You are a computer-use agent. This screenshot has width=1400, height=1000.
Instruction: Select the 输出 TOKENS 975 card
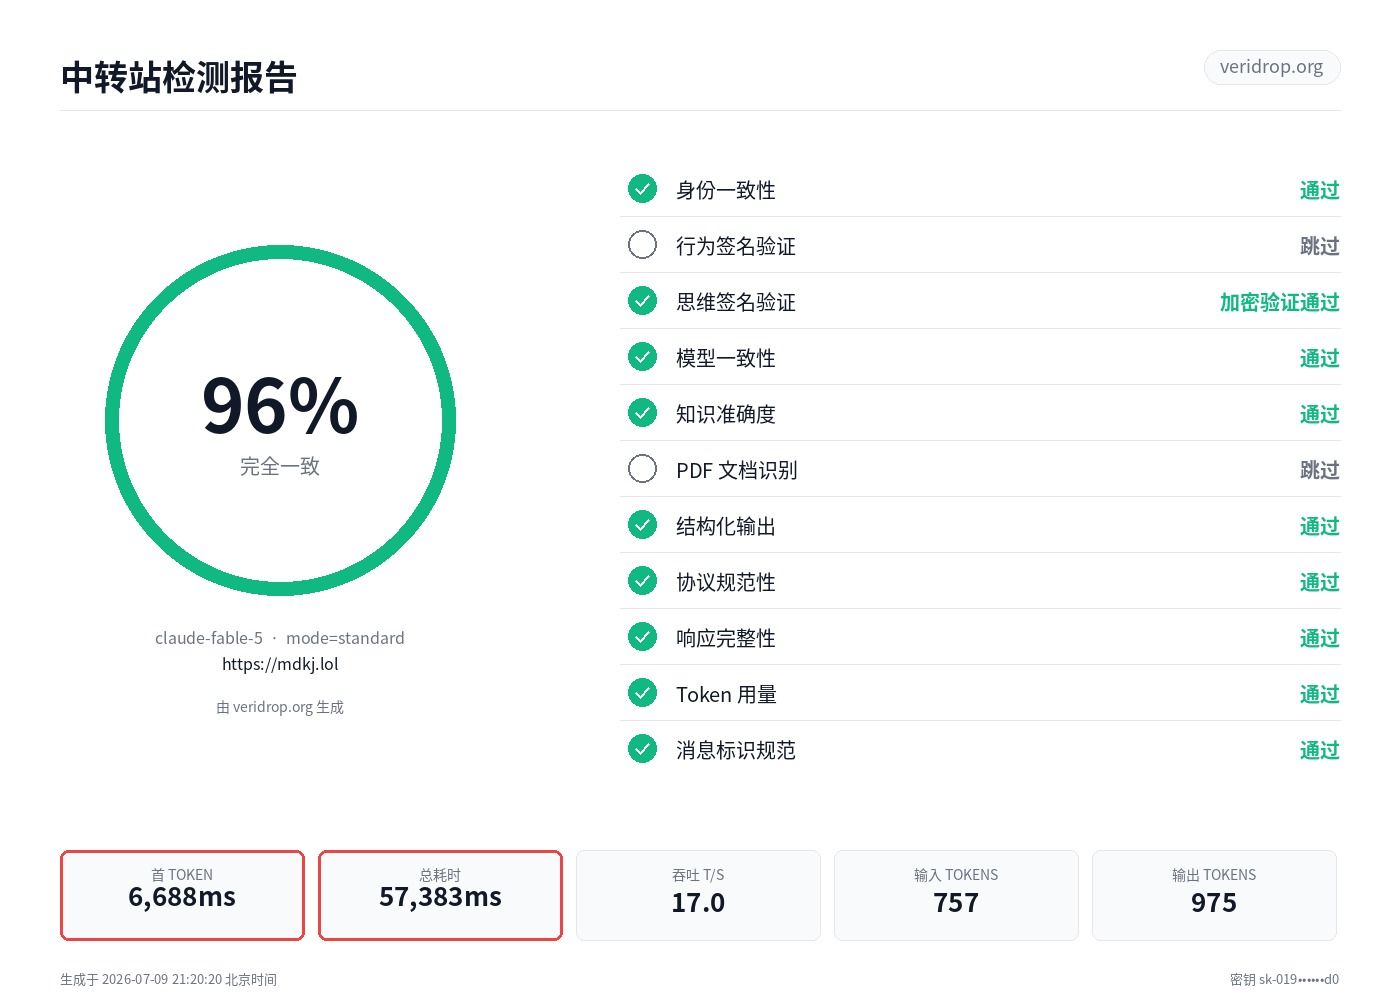coord(1214,895)
